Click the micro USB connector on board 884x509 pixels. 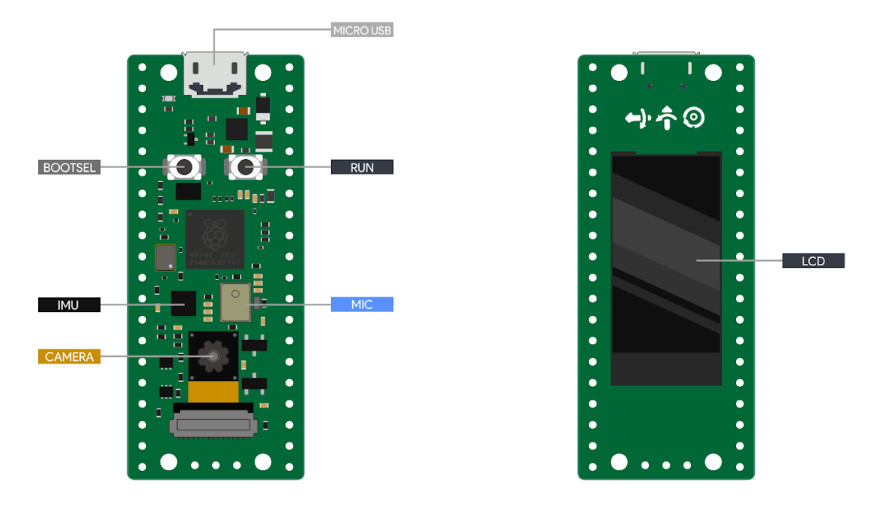tap(214, 74)
